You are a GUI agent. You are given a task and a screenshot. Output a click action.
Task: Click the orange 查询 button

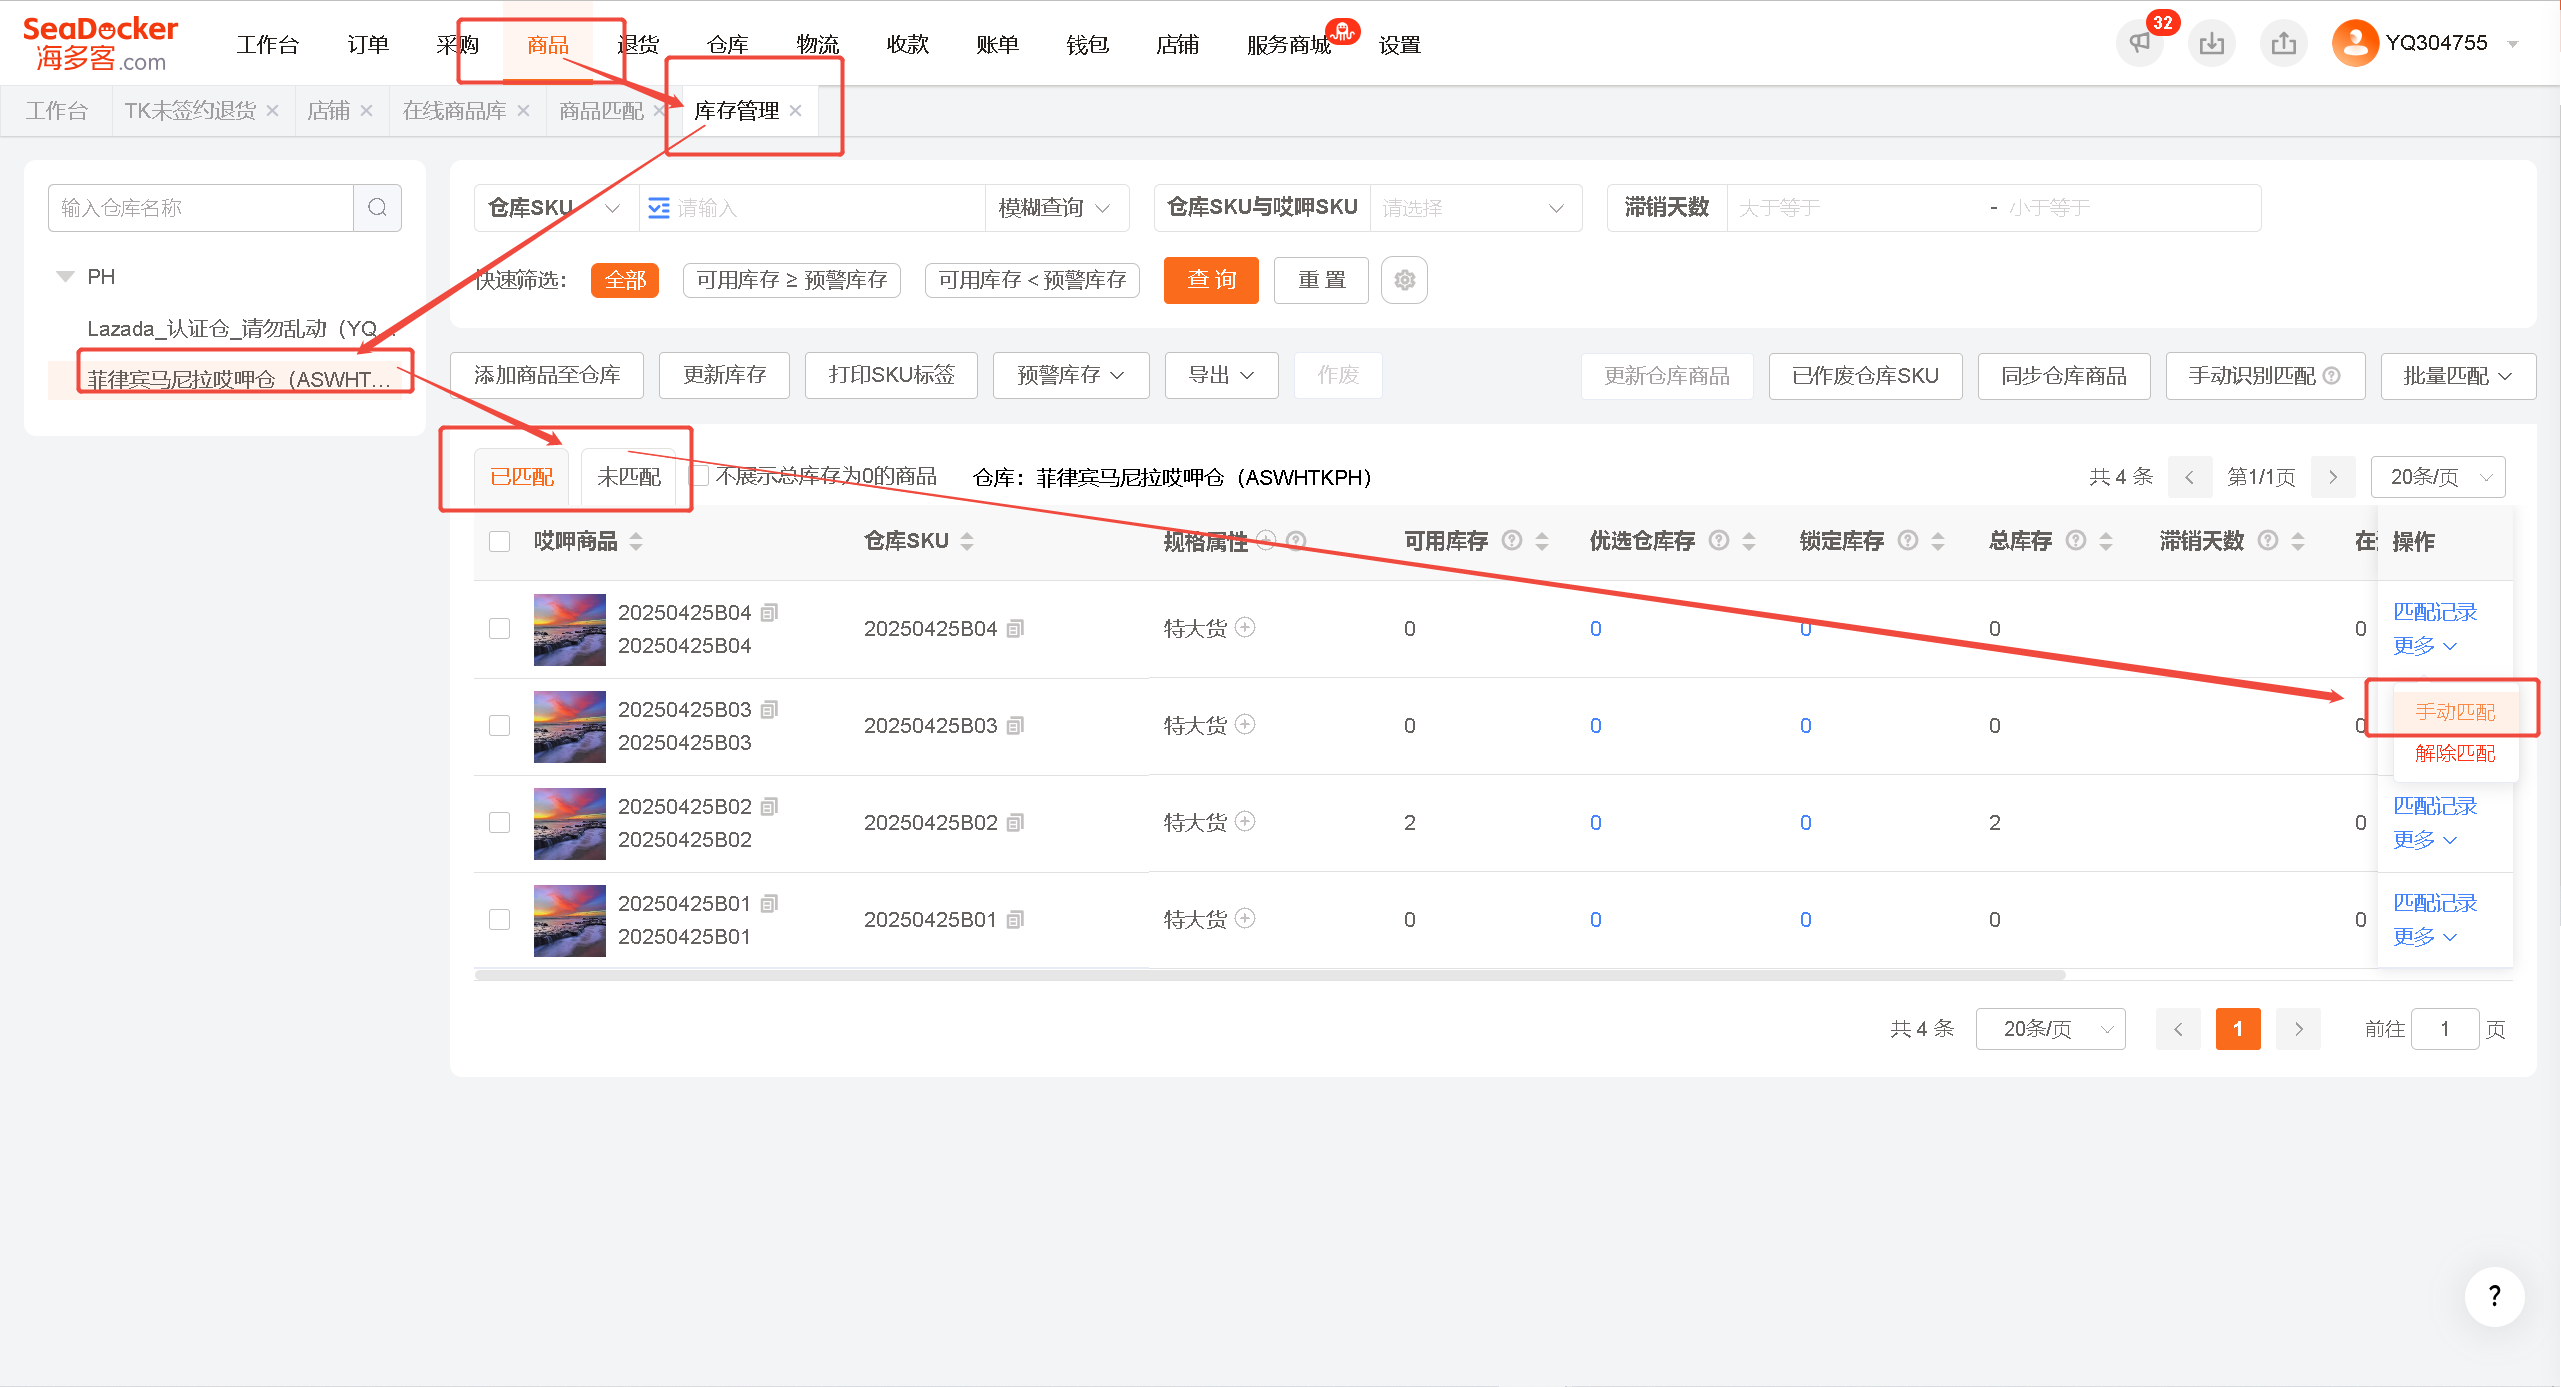(x=1211, y=280)
